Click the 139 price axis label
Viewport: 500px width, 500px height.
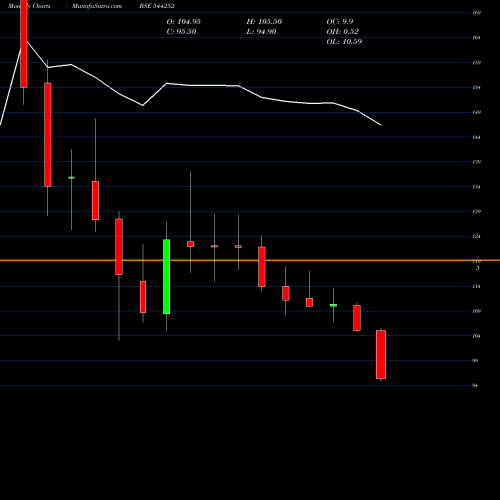[x=477, y=162]
